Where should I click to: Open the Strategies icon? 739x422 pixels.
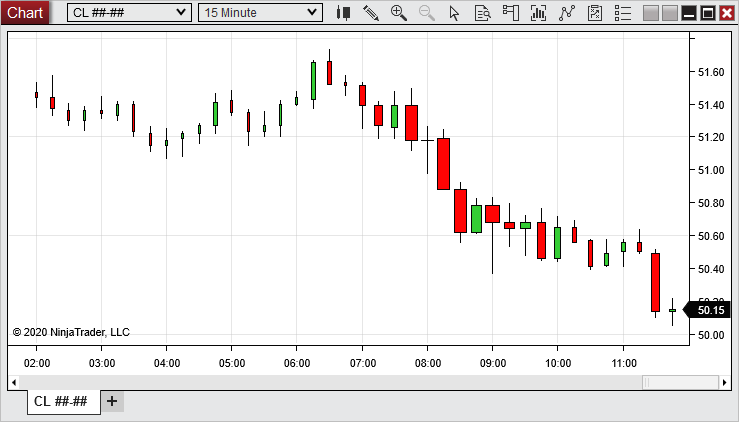pyautogui.click(x=594, y=13)
